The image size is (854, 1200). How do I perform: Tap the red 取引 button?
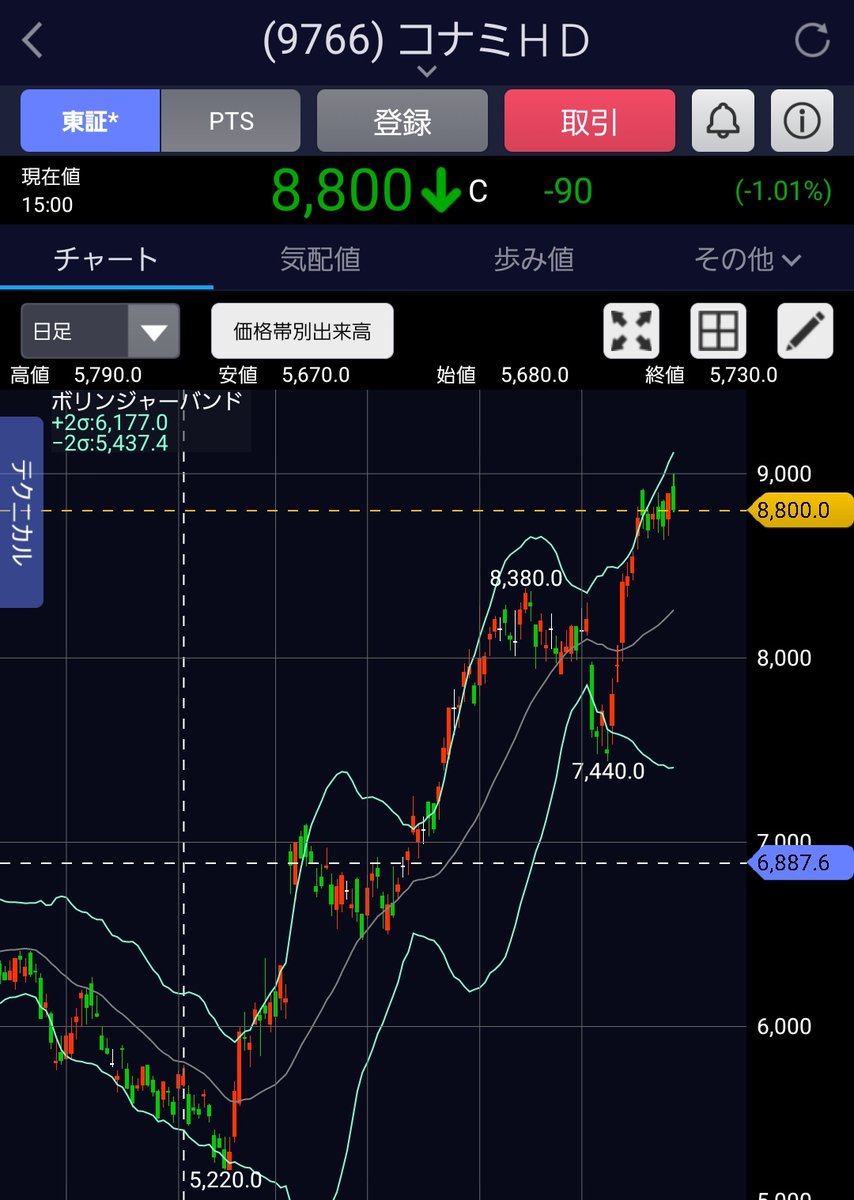(x=590, y=121)
